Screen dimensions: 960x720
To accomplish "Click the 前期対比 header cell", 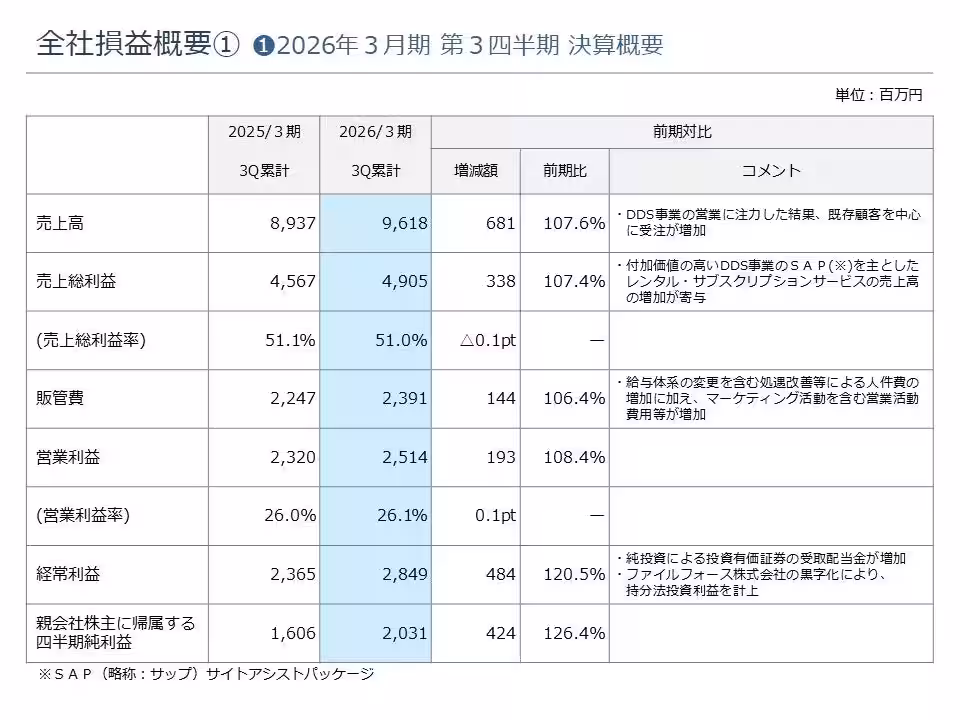I will coord(682,132).
